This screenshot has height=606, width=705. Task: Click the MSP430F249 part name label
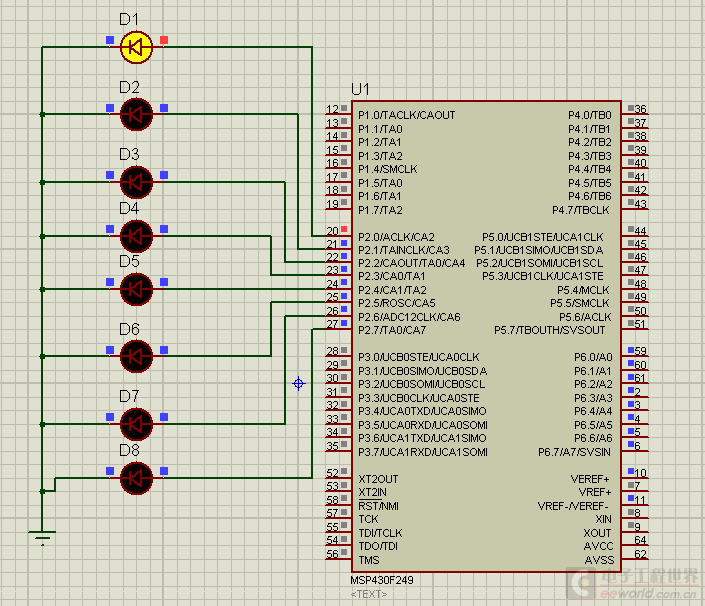point(382,580)
